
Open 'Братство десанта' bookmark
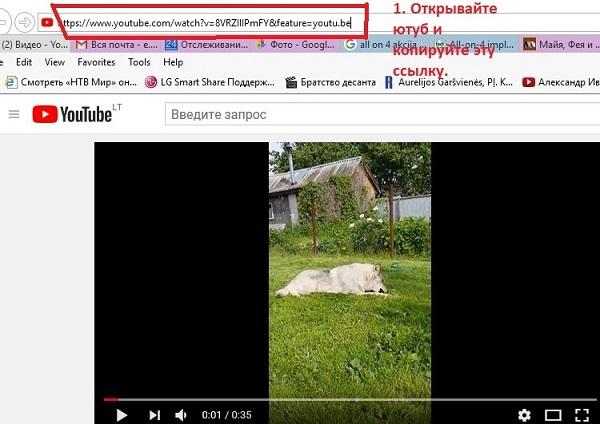pos(332,82)
